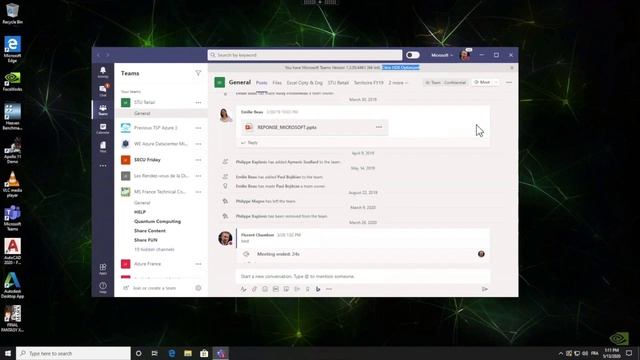Screen dimensions: 640x360
Task: Open Task View on the taskbar
Action: coord(155,353)
